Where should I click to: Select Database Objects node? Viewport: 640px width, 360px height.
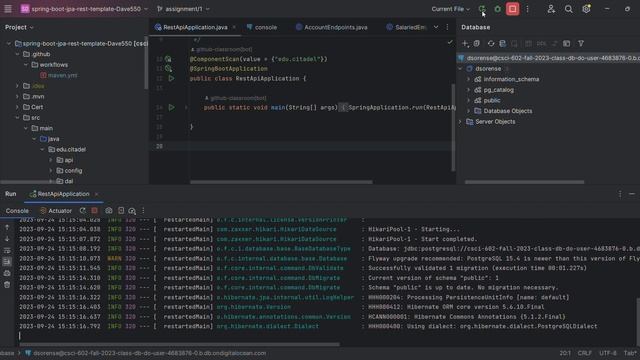tap(503, 111)
